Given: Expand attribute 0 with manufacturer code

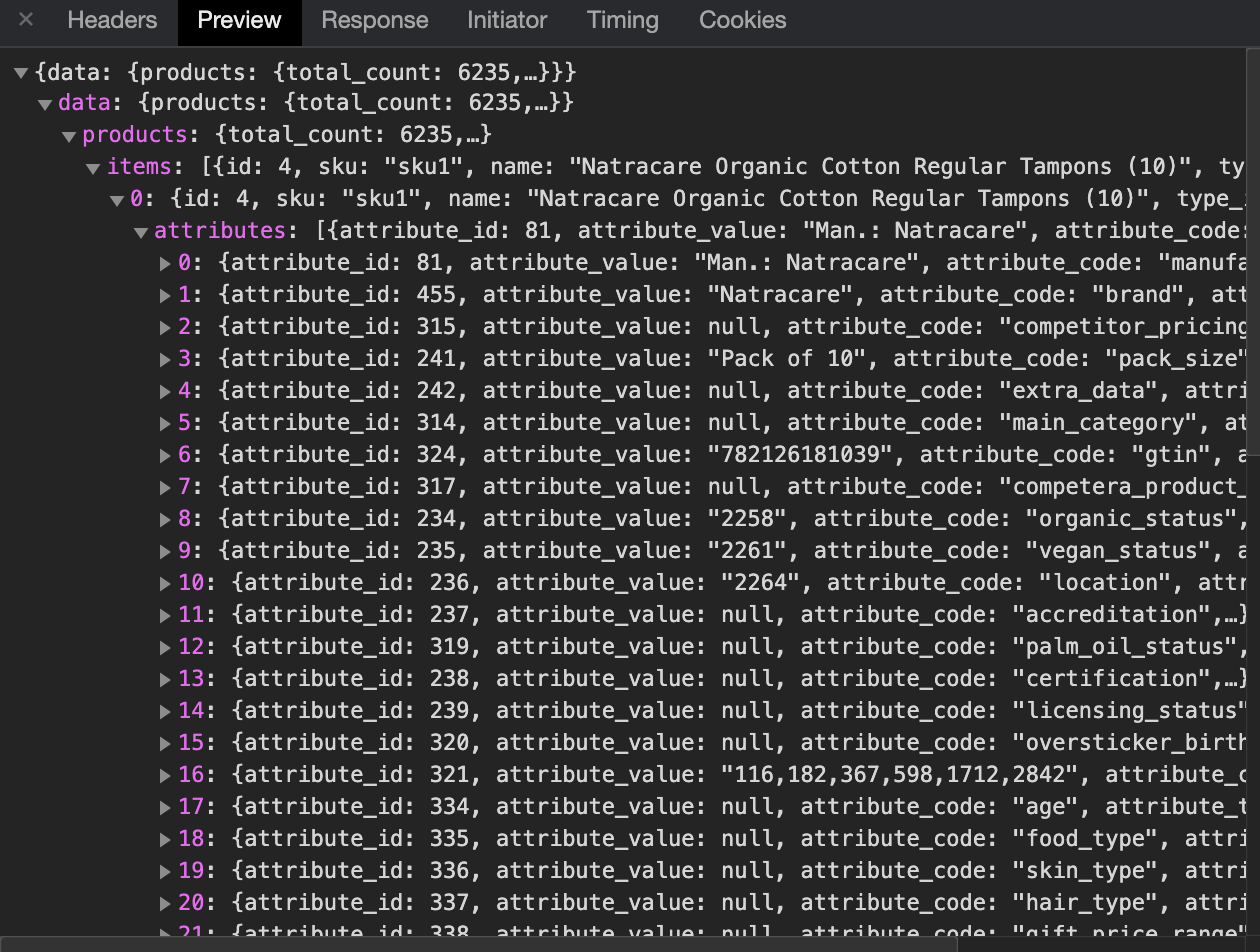Looking at the screenshot, I should pos(165,264).
